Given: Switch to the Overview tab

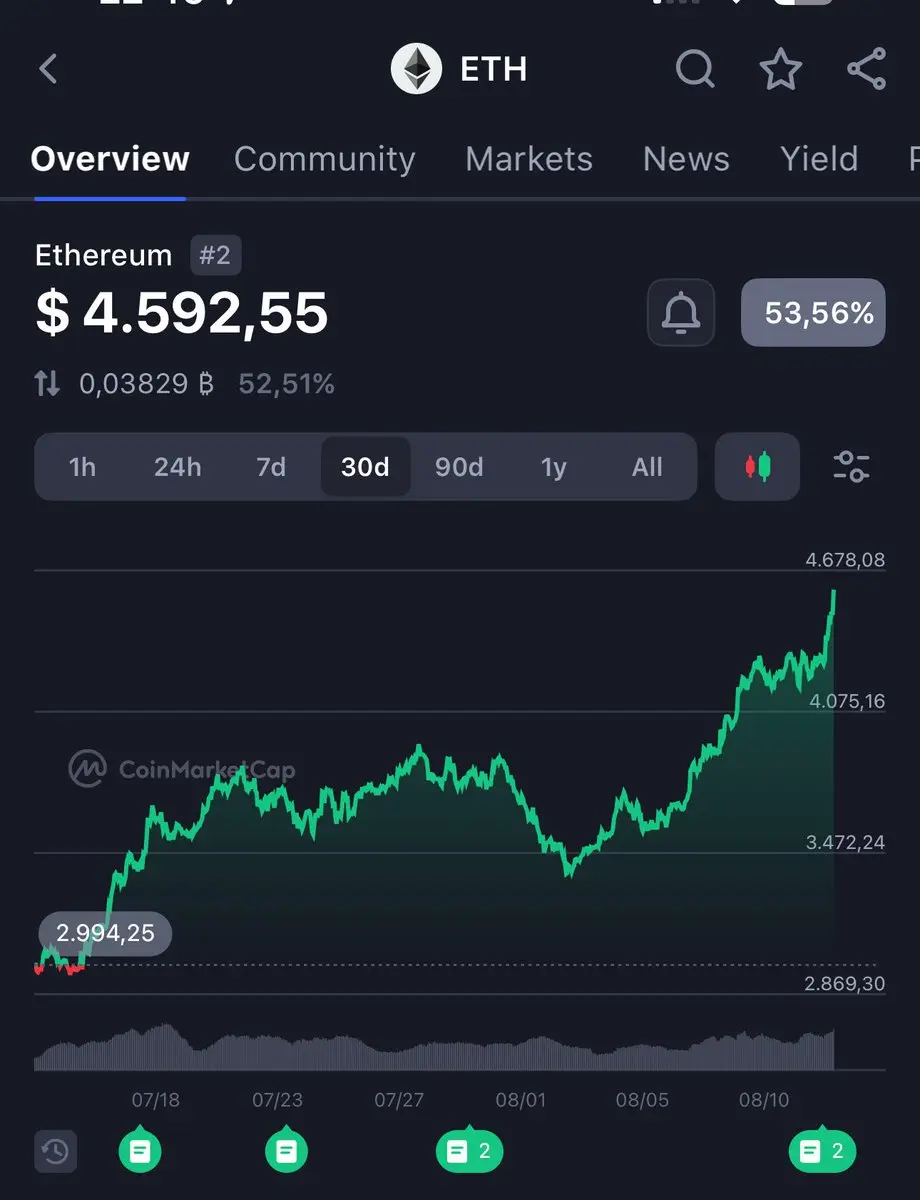Looking at the screenshot, I should point(110,159).
